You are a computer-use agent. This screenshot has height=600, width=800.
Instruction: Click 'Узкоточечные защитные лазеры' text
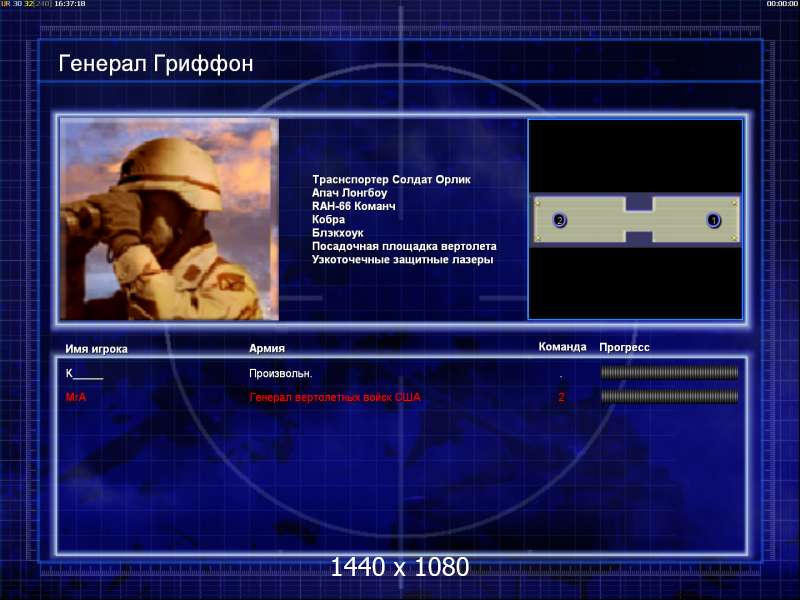[403, 260]
